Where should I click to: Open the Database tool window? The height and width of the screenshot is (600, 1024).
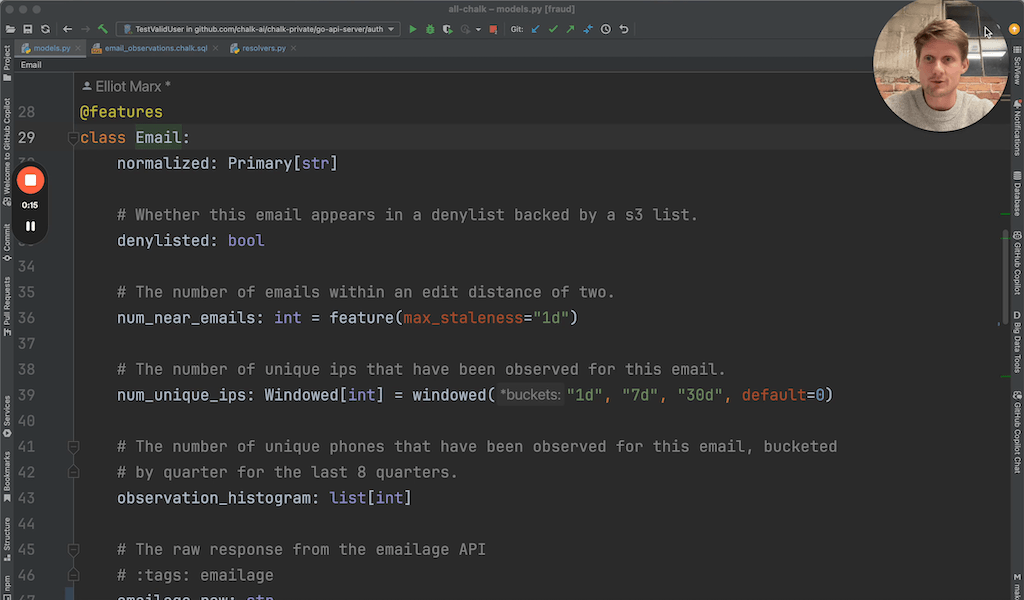pos(1016,199)
